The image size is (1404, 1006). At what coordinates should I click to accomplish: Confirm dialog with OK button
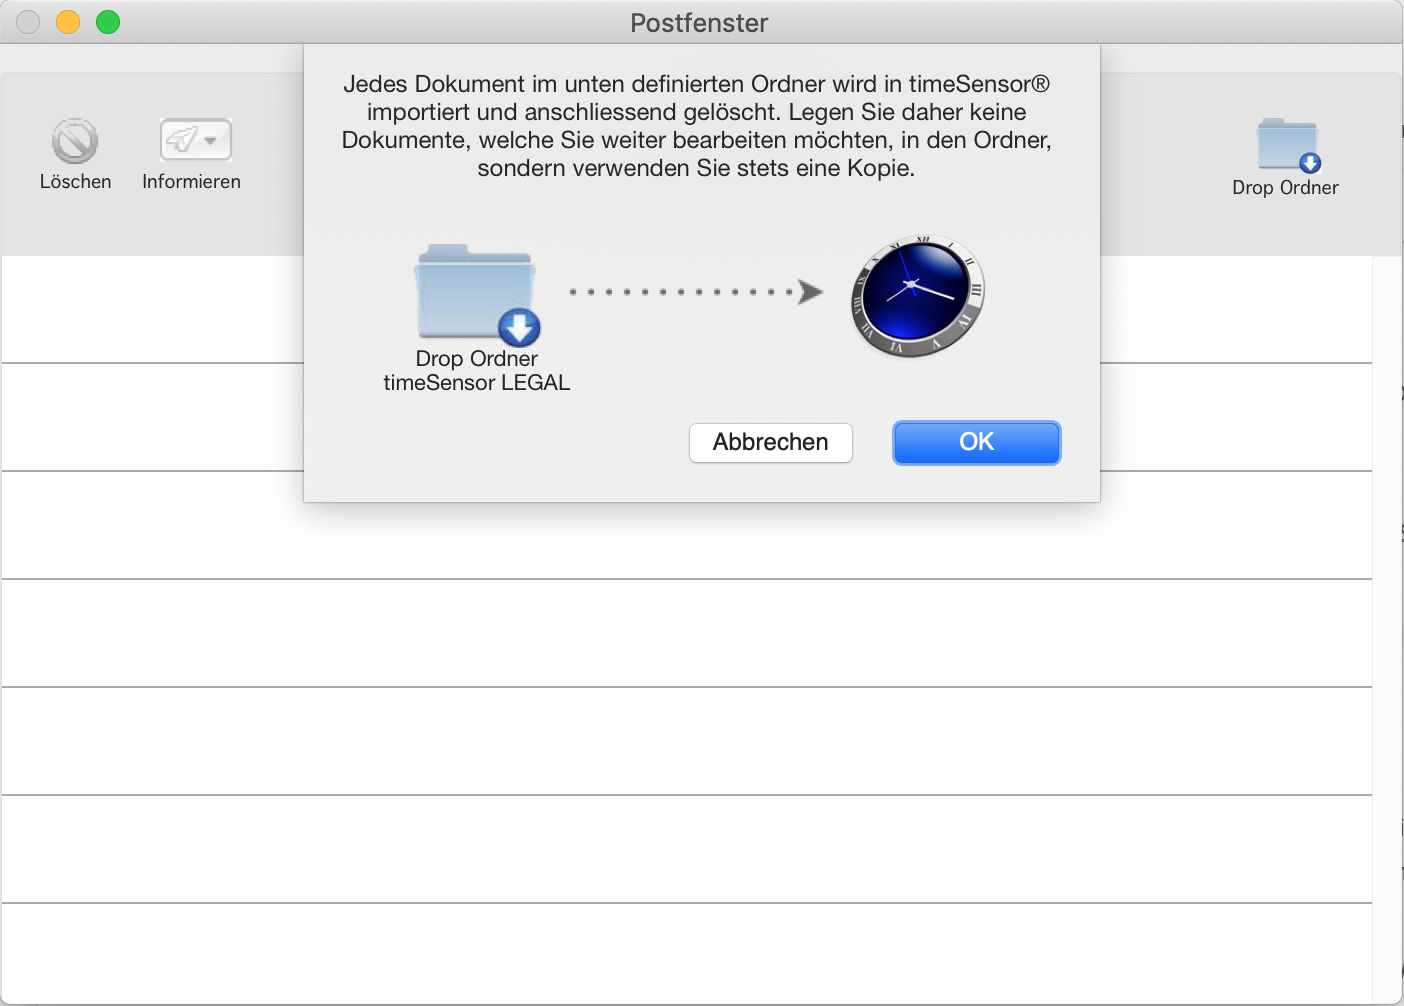(x=977, y=442)
